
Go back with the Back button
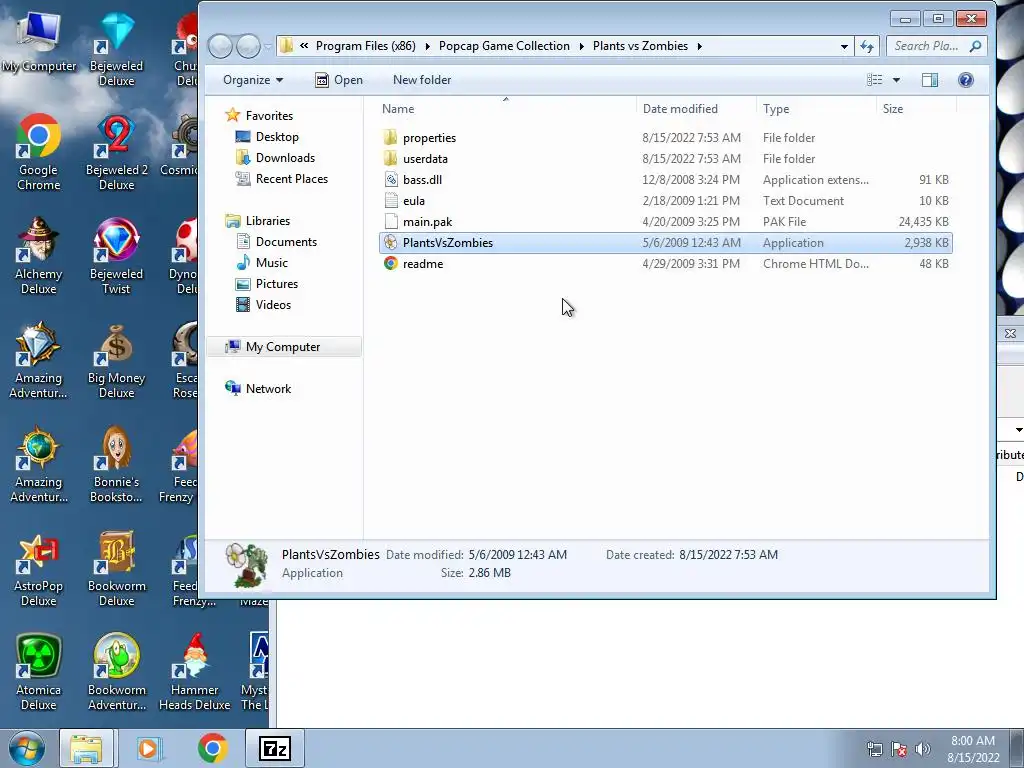(x=221, y=46)
